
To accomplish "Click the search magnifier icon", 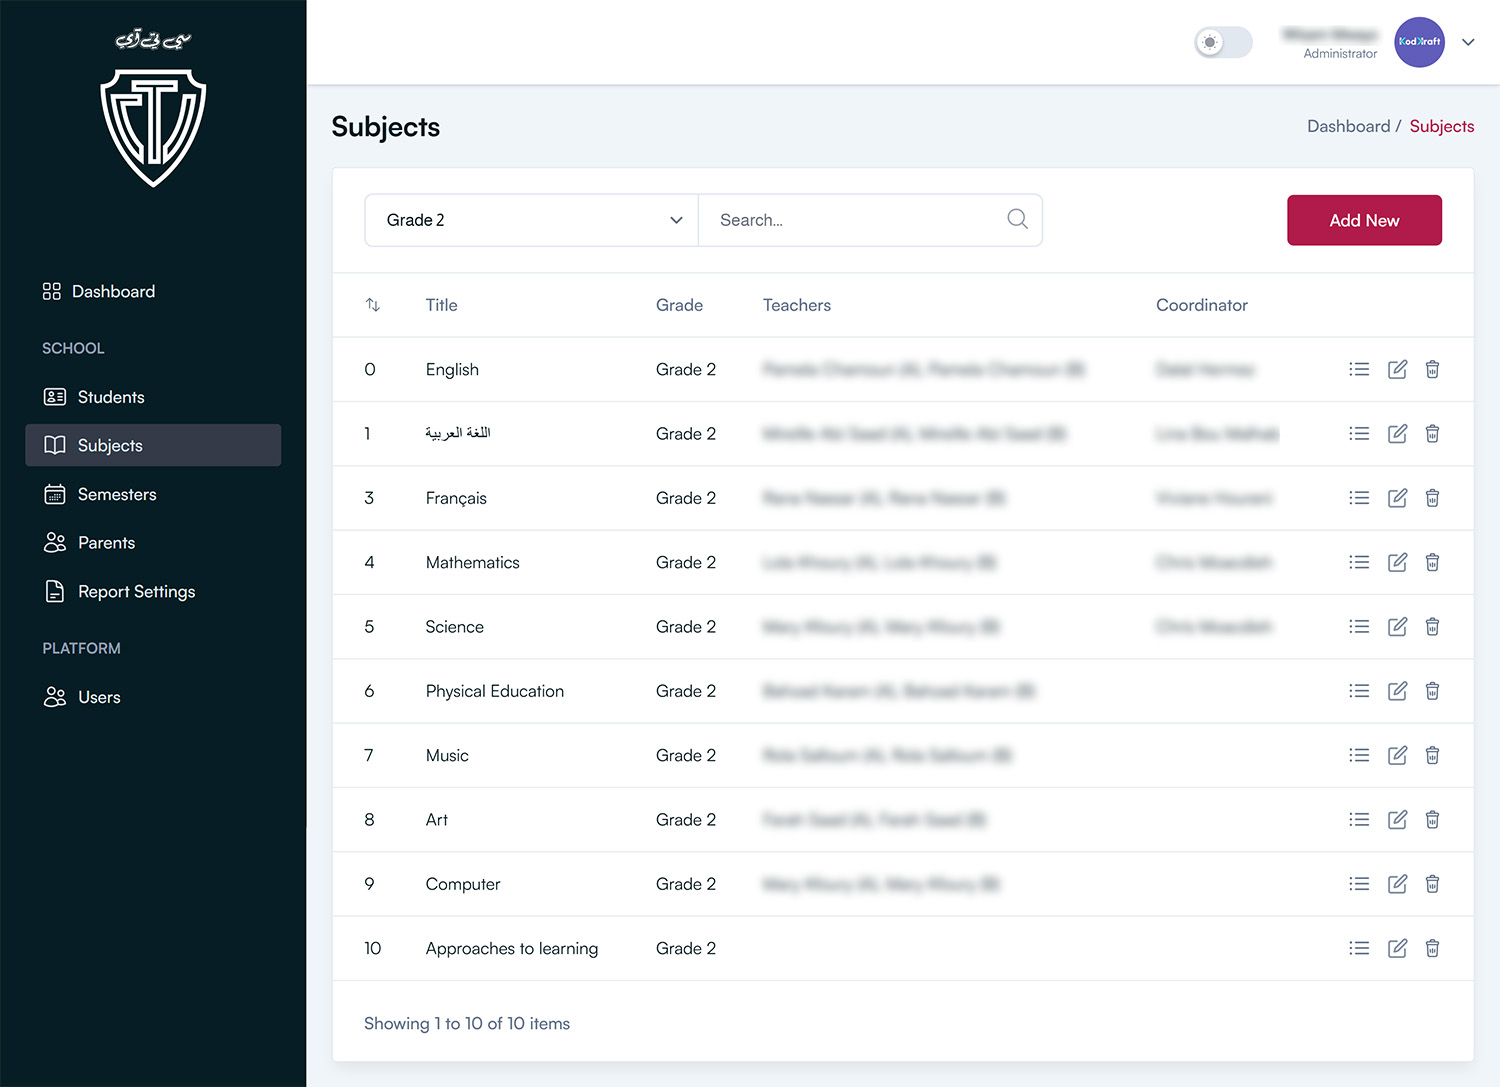I will pos(1017,220).
